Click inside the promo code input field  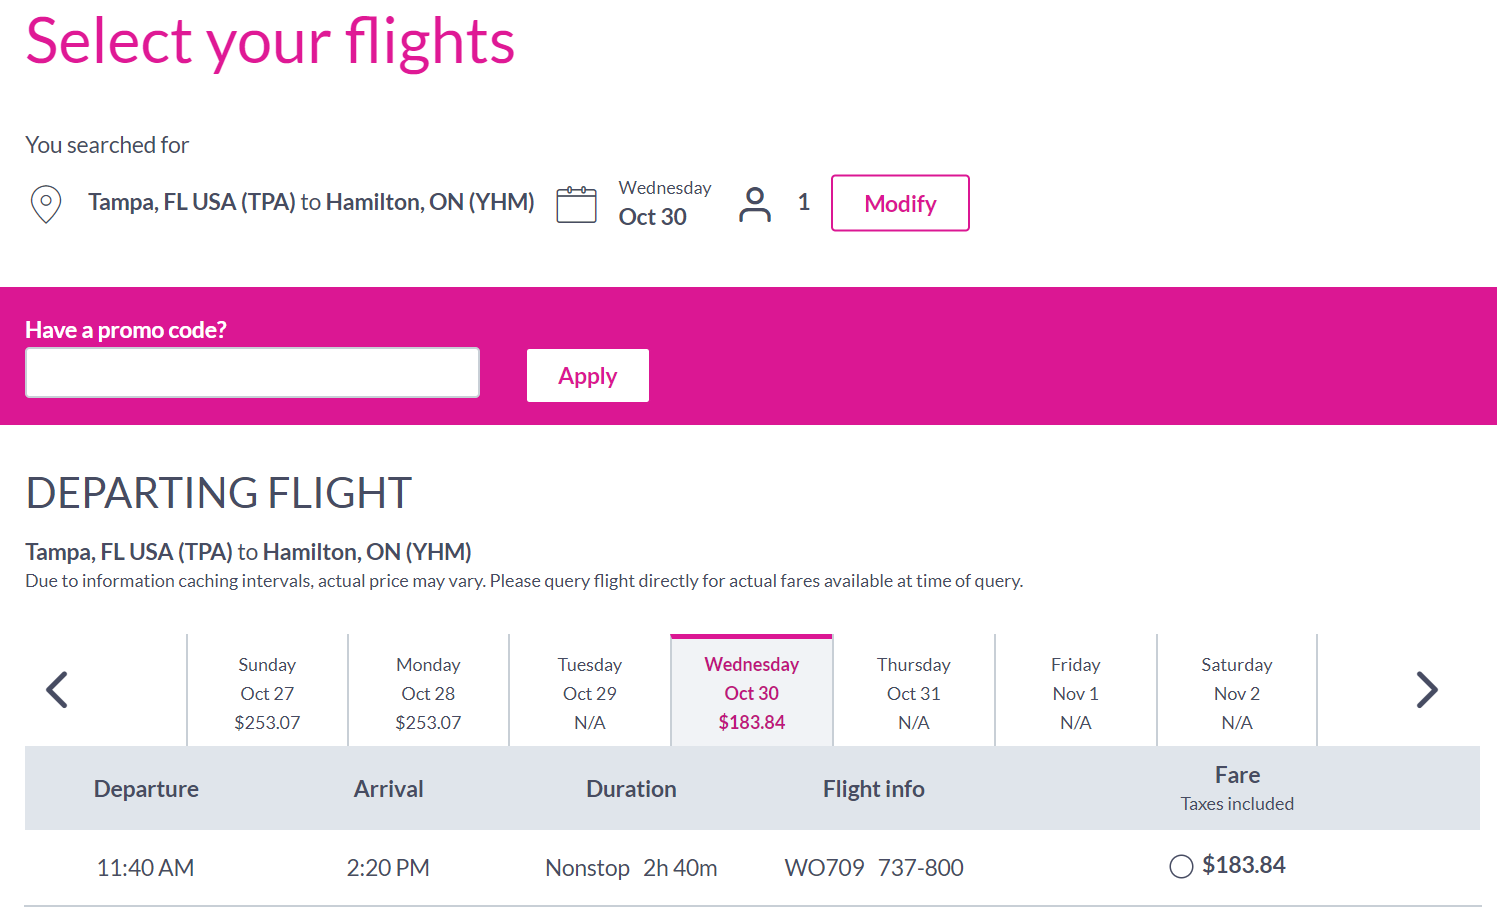251,372
